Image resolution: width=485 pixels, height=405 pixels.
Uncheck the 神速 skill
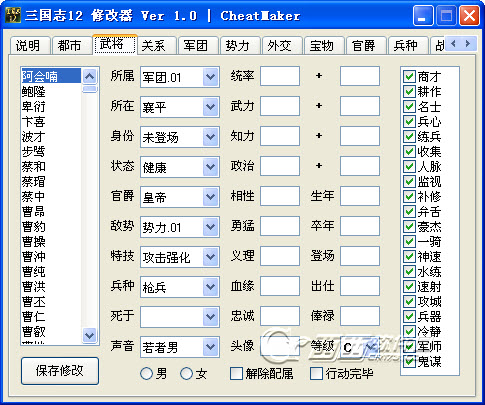pyautogui.click(x=409, y=256)
